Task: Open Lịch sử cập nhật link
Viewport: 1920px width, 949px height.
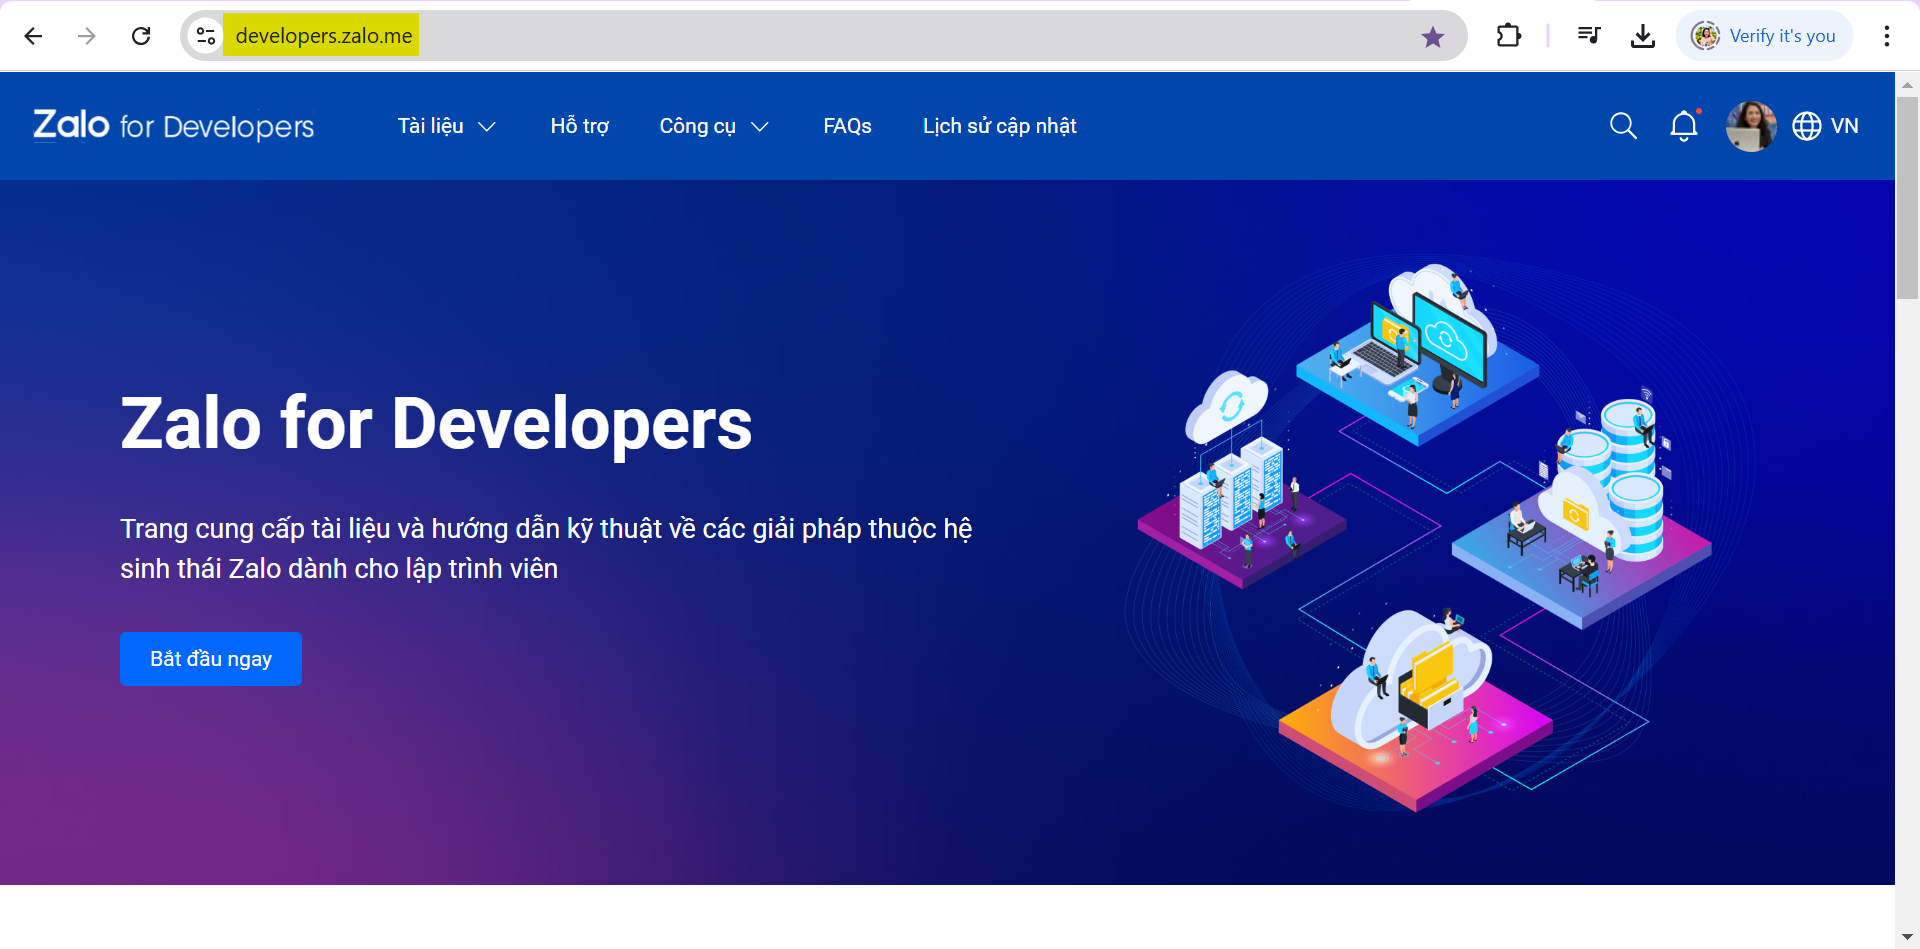Action: click(999, 126)
